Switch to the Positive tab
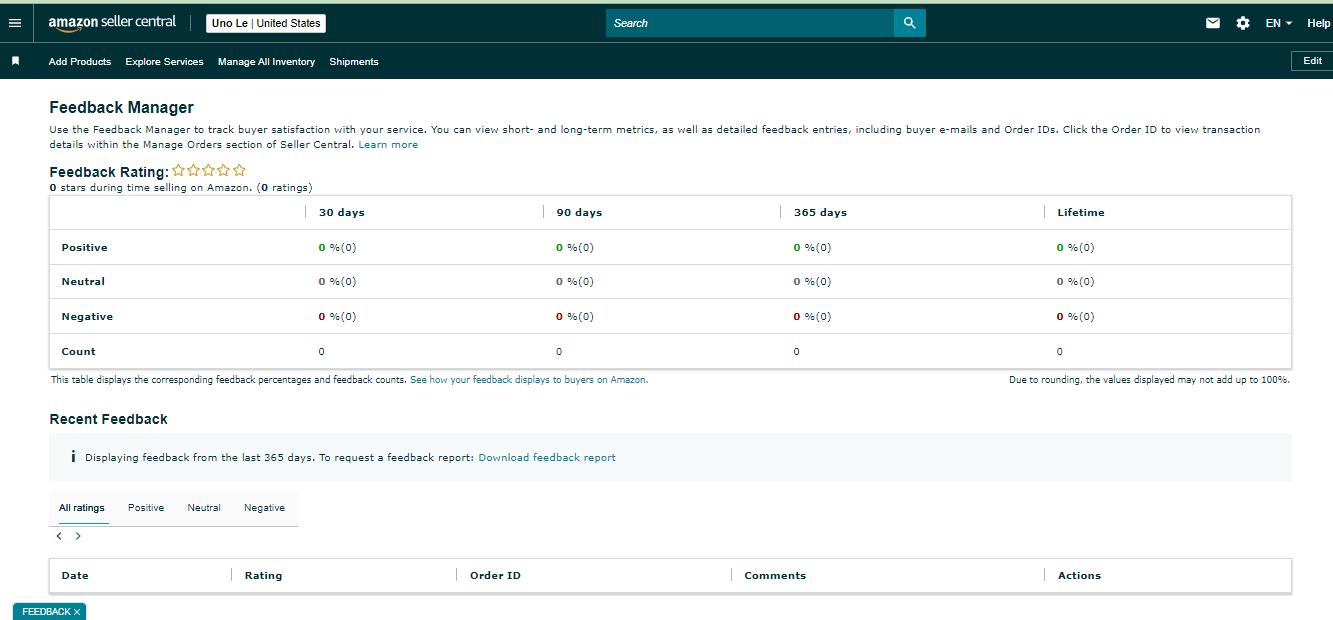The width and height of the screenshot is (1333, 620). (x=146, y=508)
